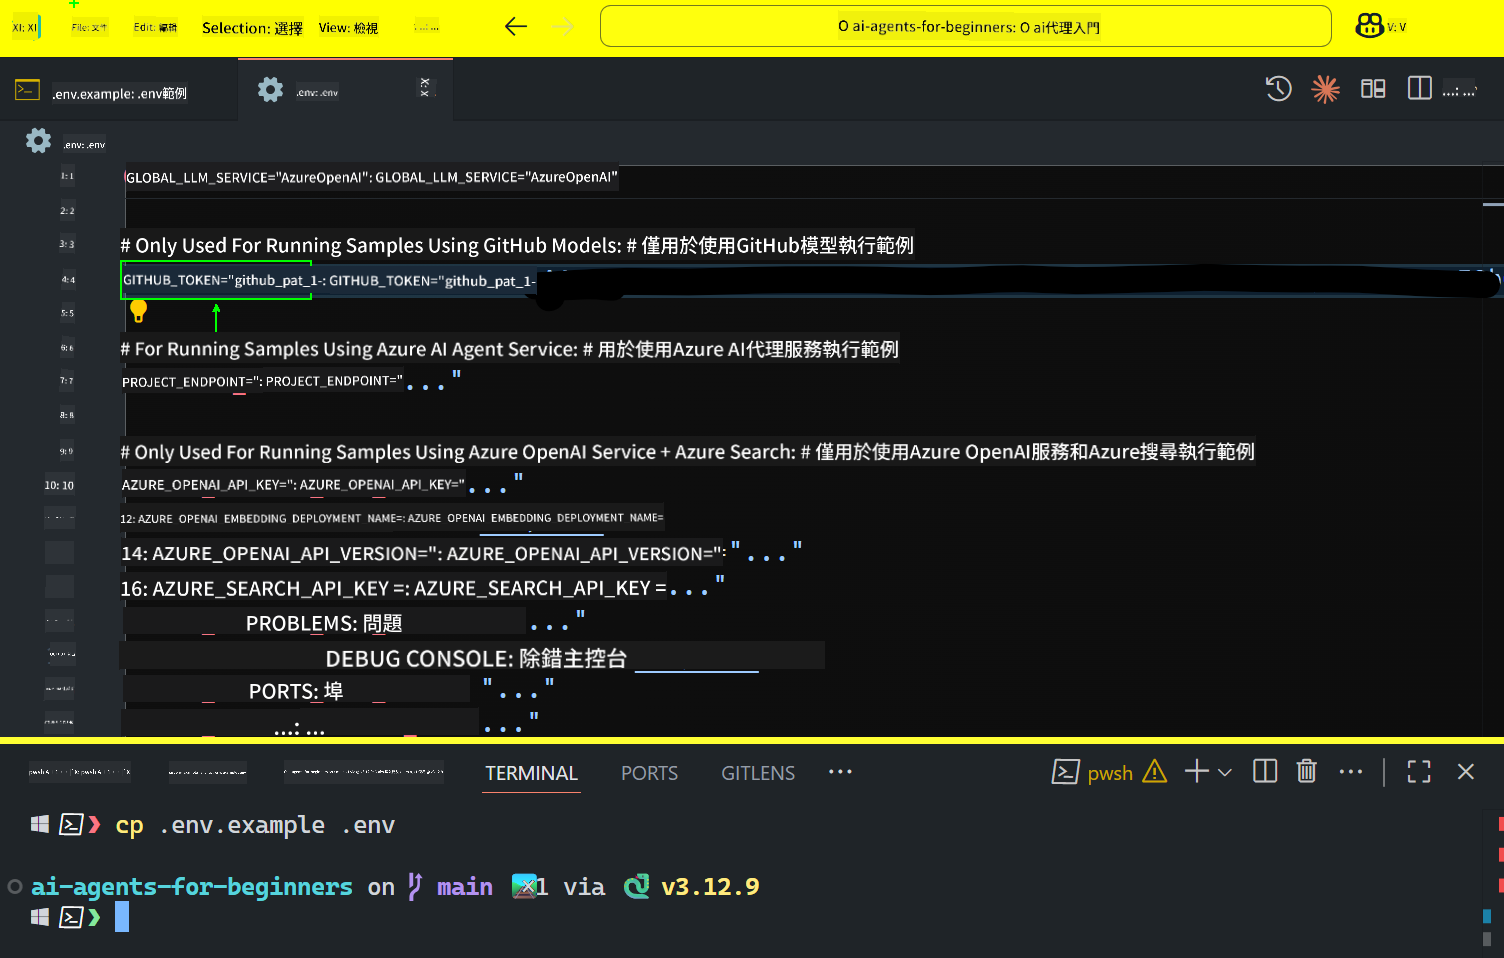Screen dimensions: 1504x958
Task: Open the diff view icon in the editor toolbar
Action: coord(1373,89)
